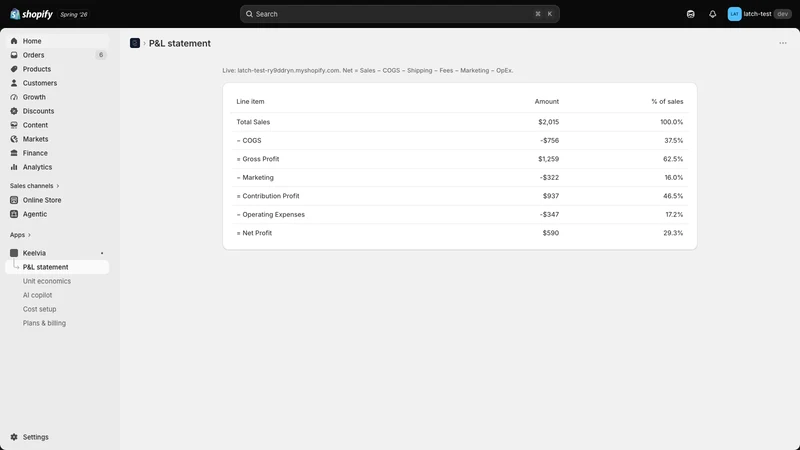Click the P&L statement page title
The width and height of the screenshot is (800, 450).
click(180, 43)
